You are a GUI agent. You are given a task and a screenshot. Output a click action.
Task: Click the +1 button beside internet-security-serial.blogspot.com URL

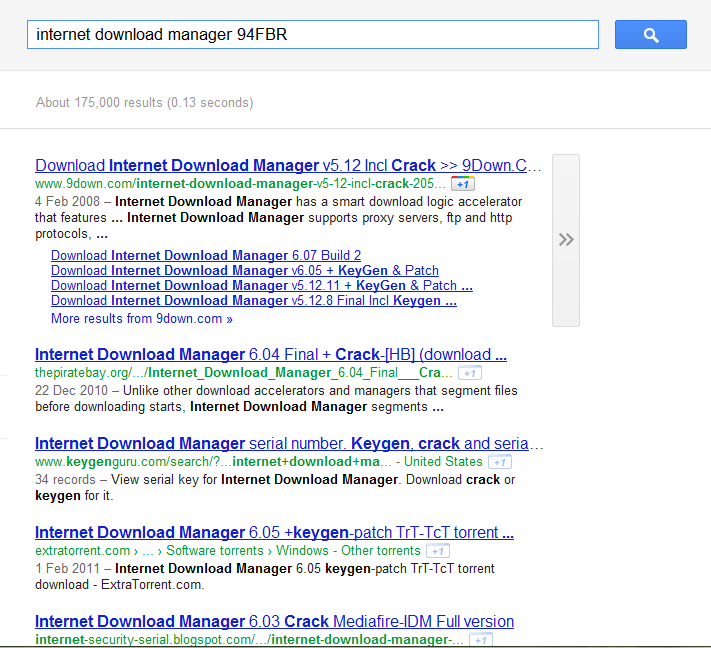pyautogui.click(x=481, y=640)
